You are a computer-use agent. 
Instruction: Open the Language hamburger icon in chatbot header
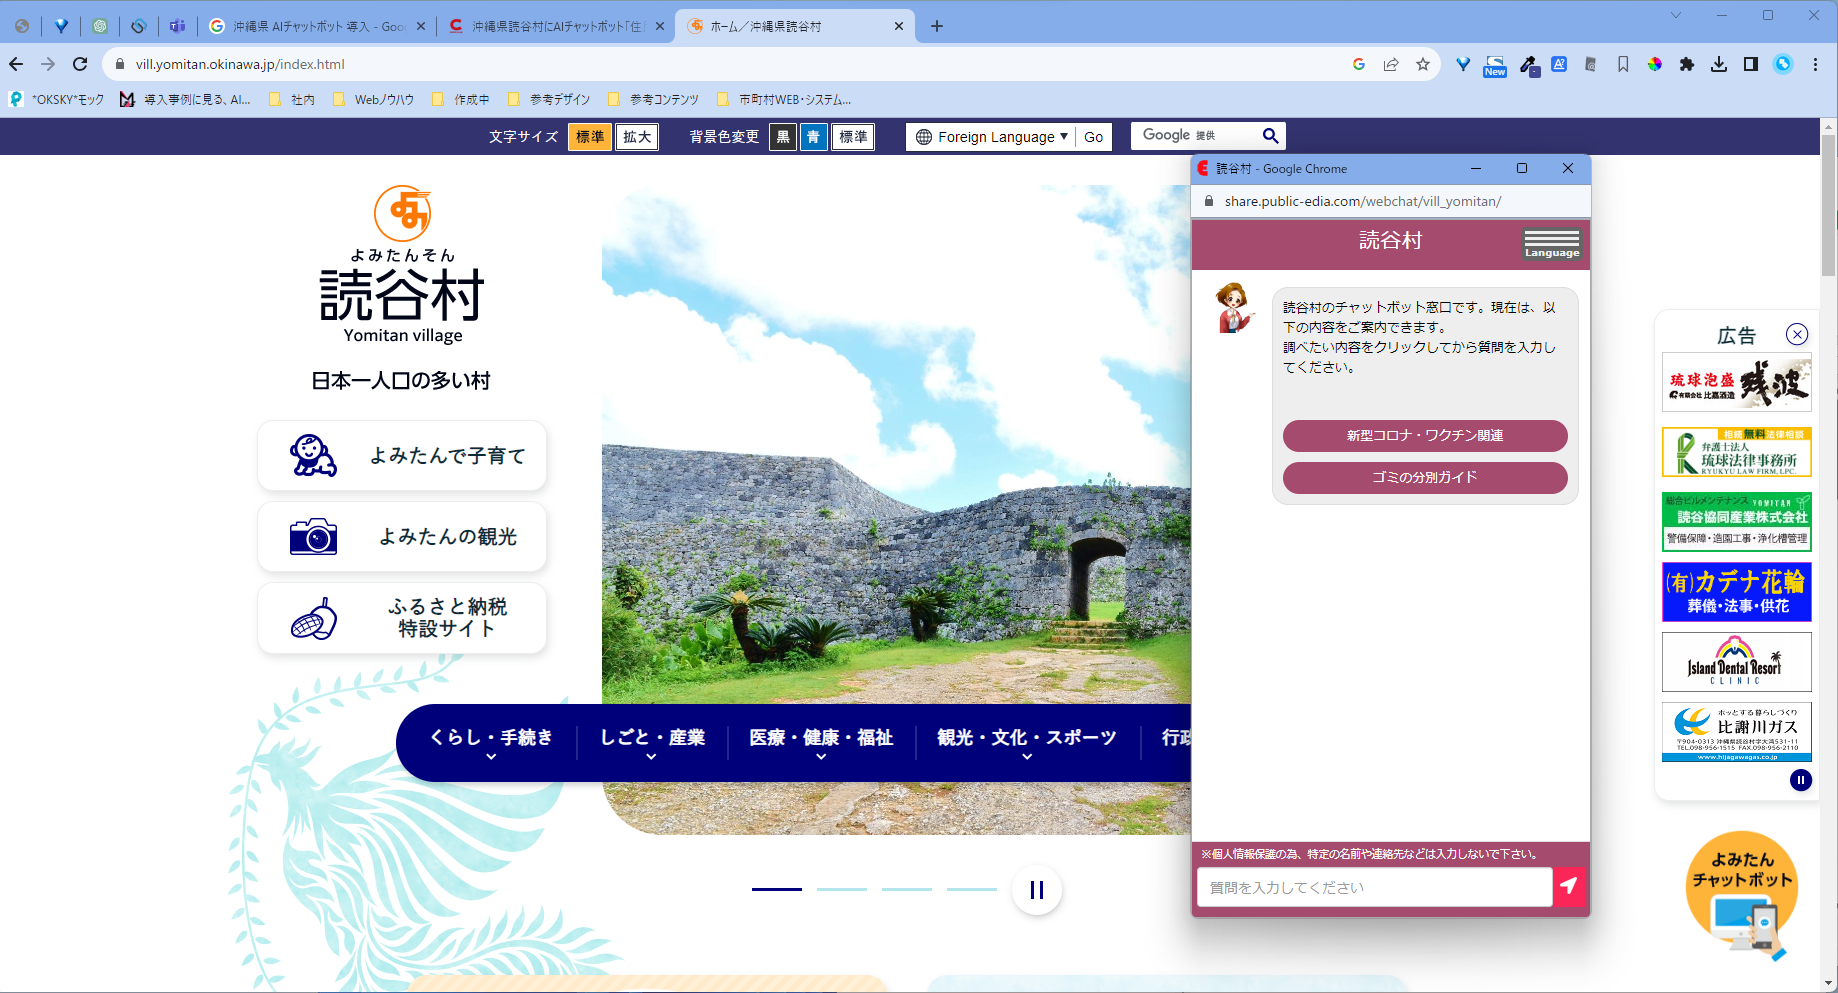tap(1551, 243)
